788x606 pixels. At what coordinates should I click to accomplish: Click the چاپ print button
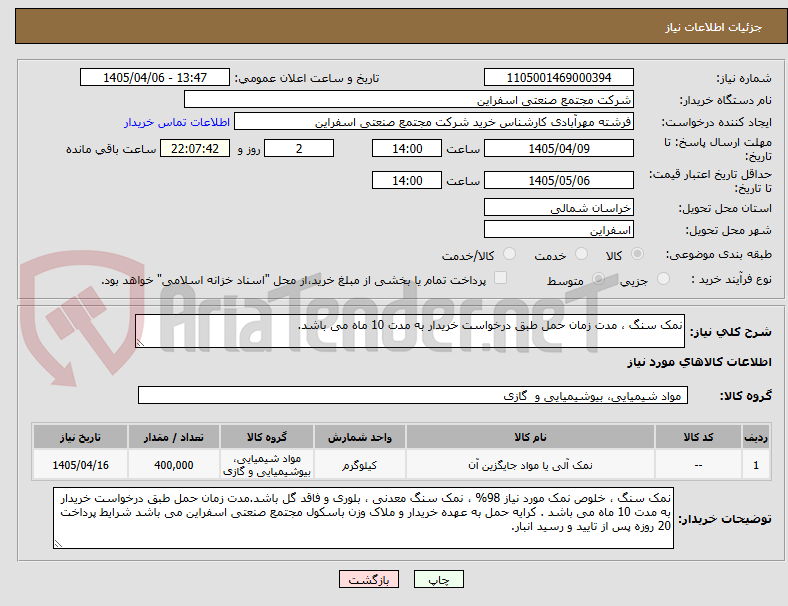(438, 579)
